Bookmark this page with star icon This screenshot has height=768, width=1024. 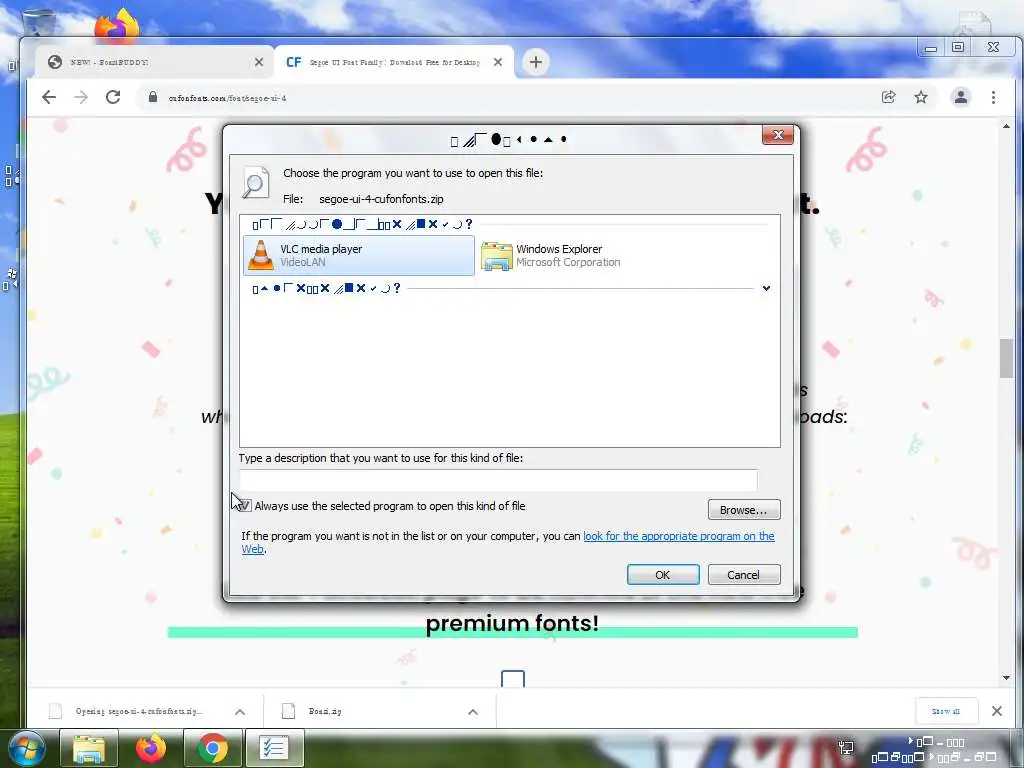921,97
